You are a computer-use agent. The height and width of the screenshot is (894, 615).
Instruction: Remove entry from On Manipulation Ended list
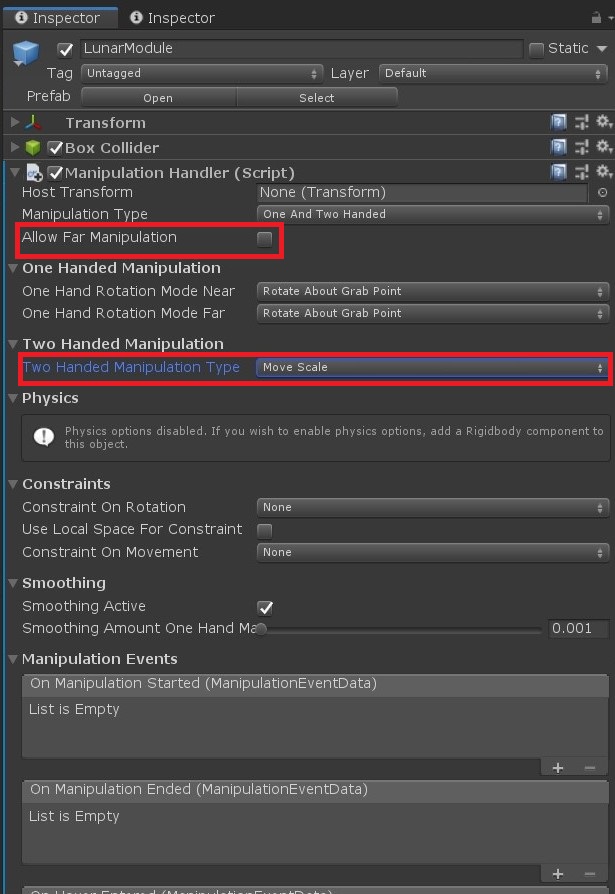coord(590,873)
